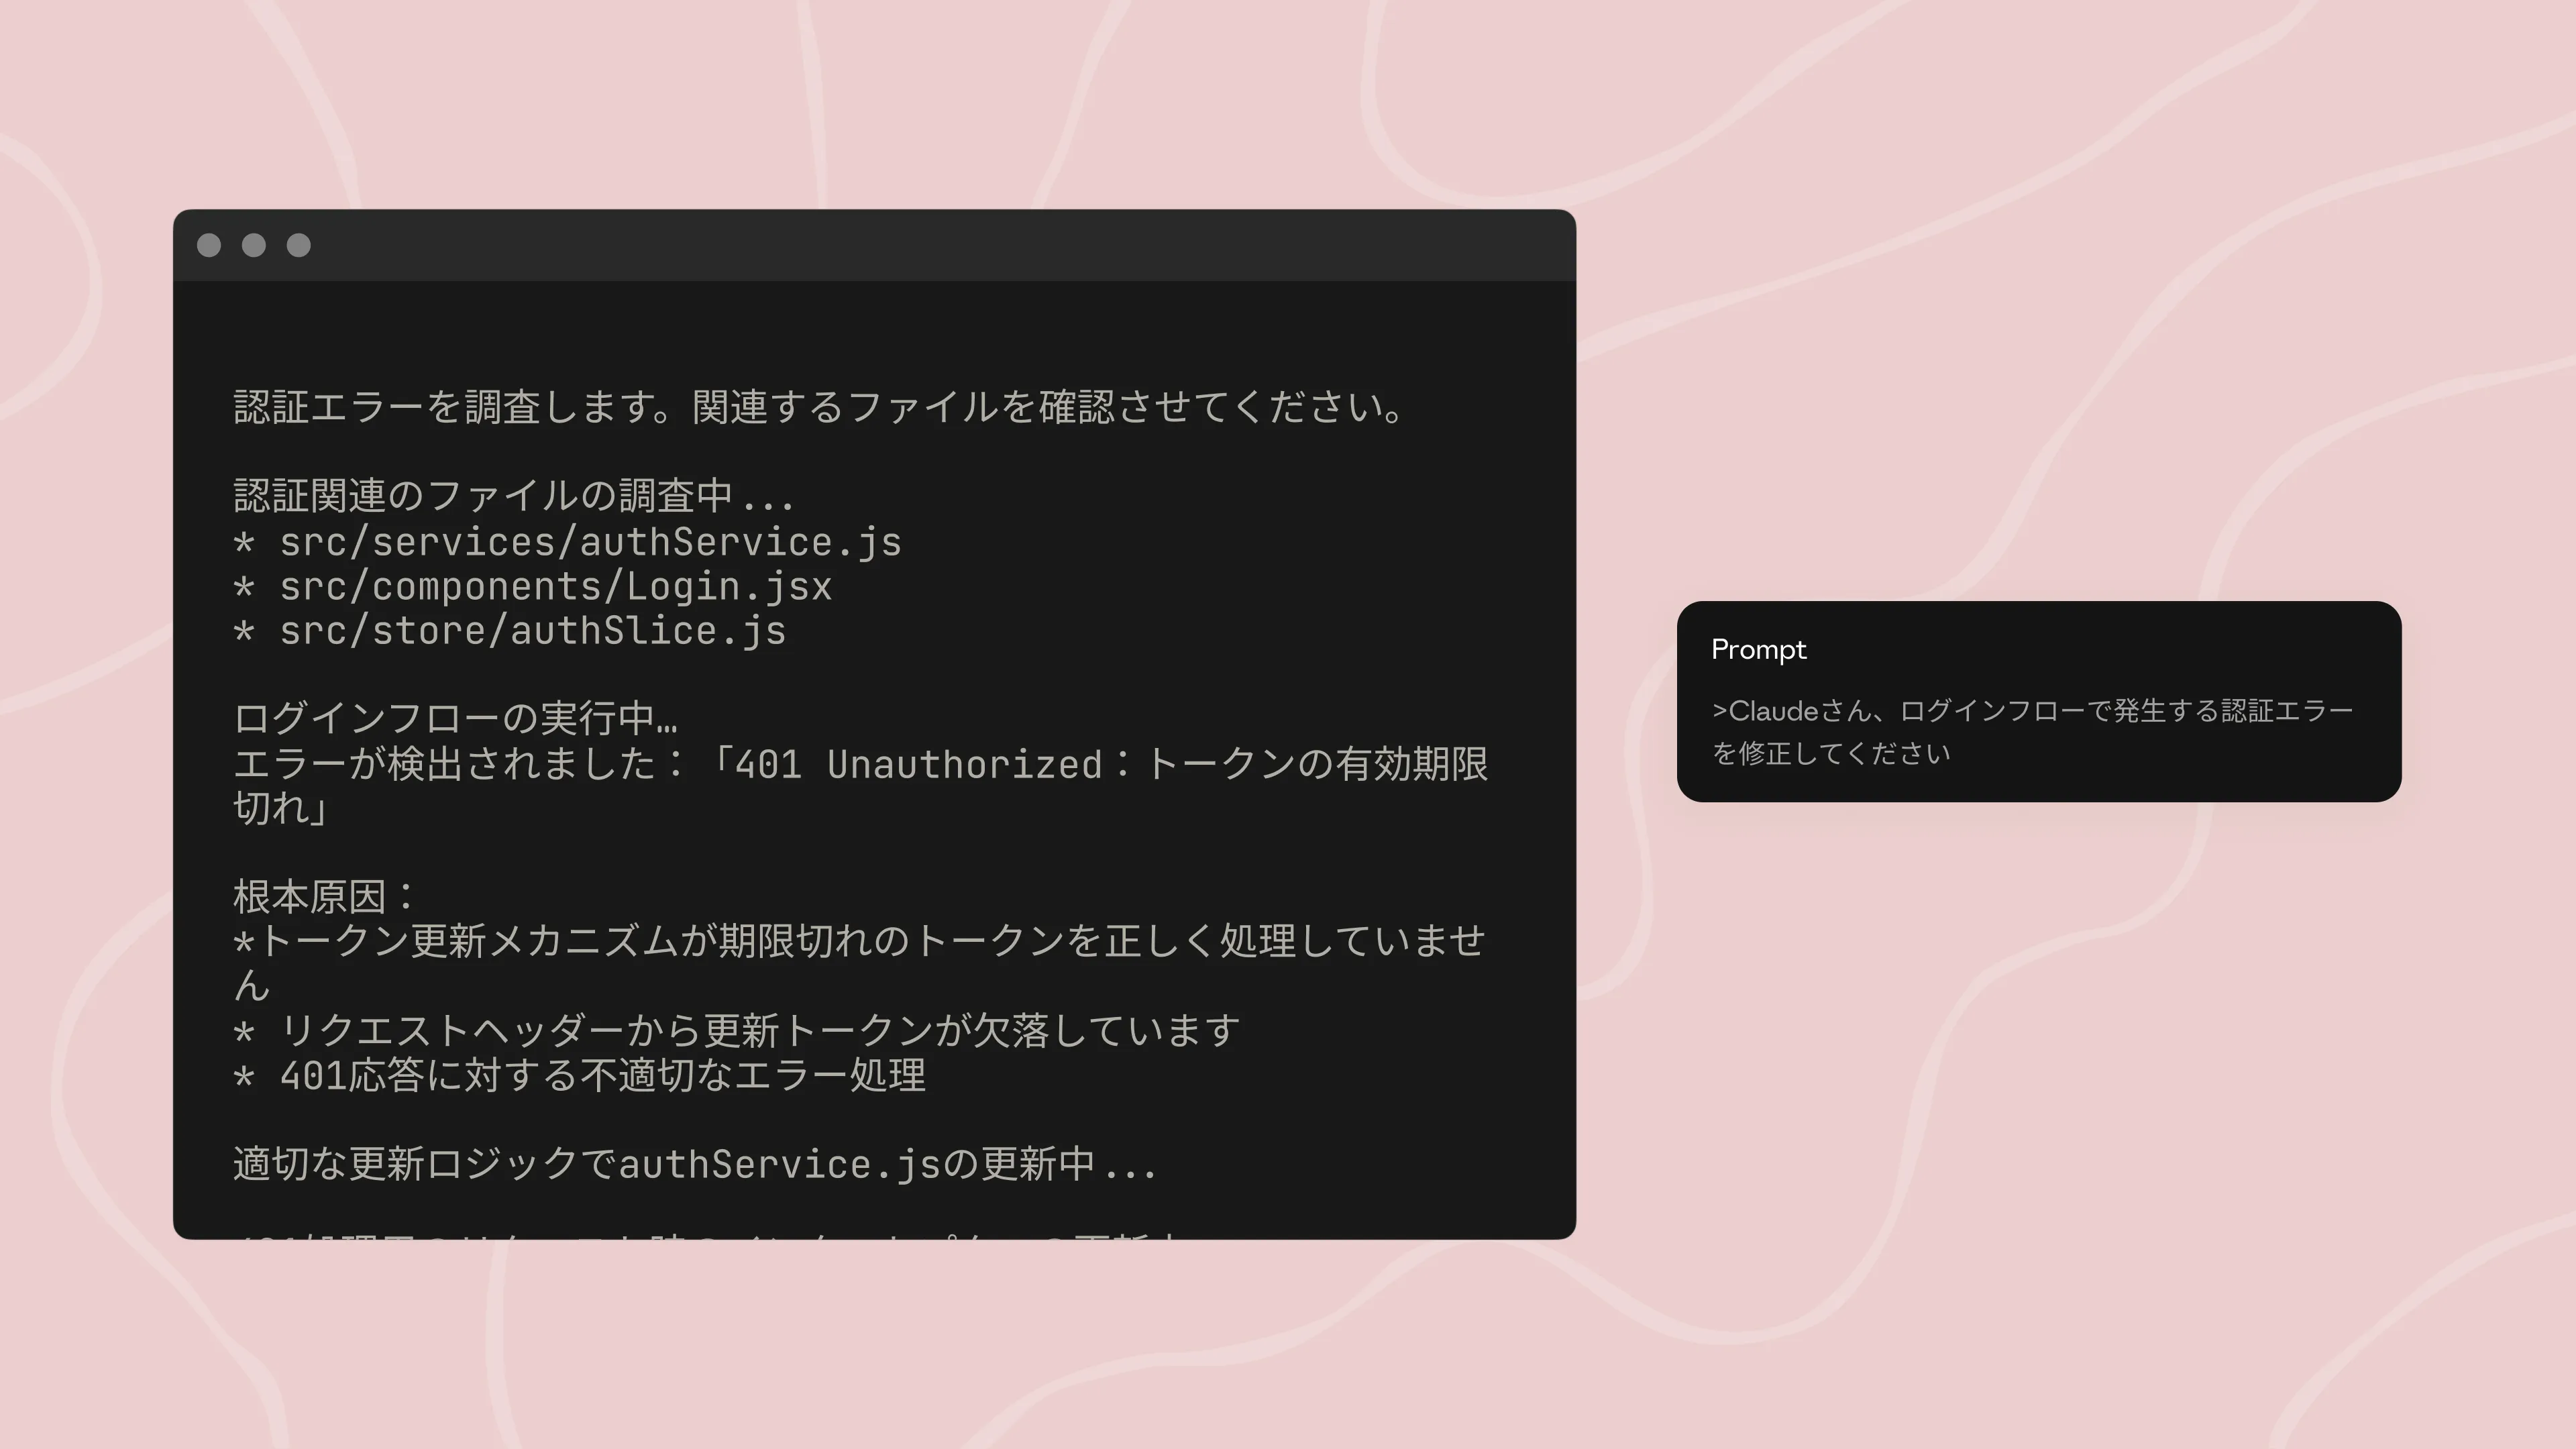
Task: Click the middle gray window dot
Action: click(x=254, y=245)
